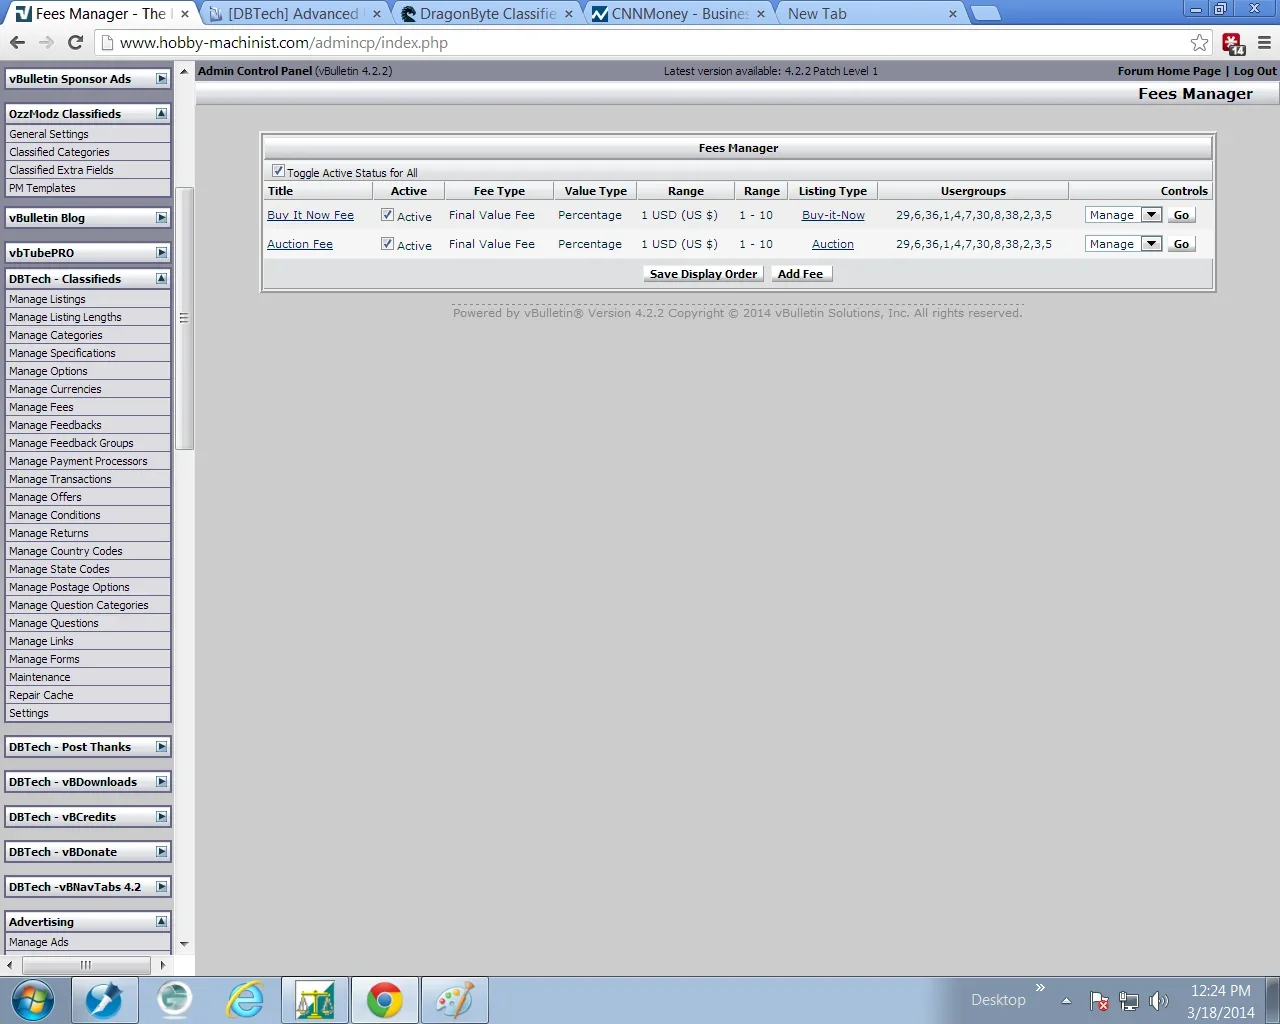1280x1024 pixels.
Task: Click the sidebar vertical scrollbar thumb
Action: point(184,318)
